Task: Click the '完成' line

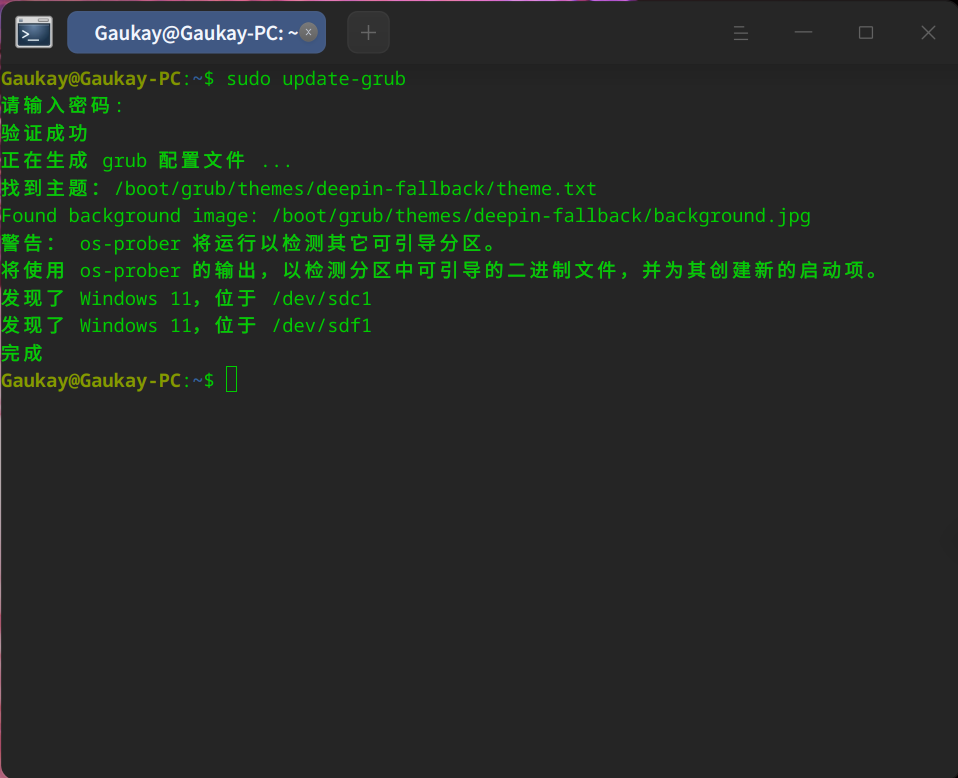Action: pos(22,353)
